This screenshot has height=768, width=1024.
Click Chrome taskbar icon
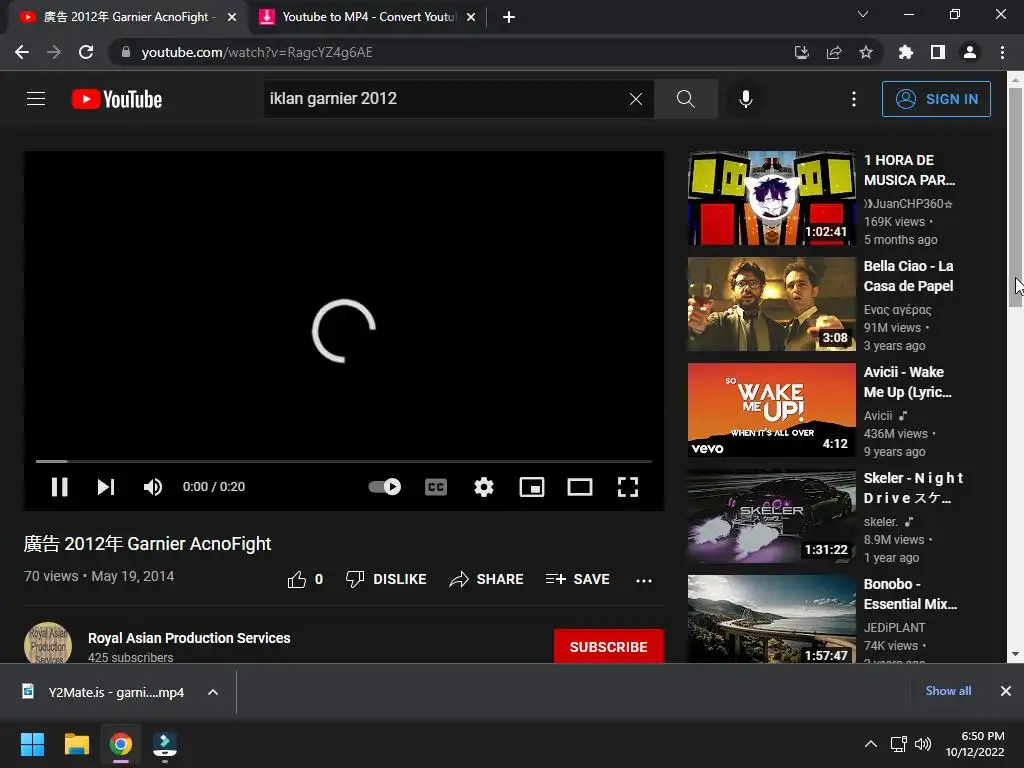pyautogui.click(x=120, y=744)
